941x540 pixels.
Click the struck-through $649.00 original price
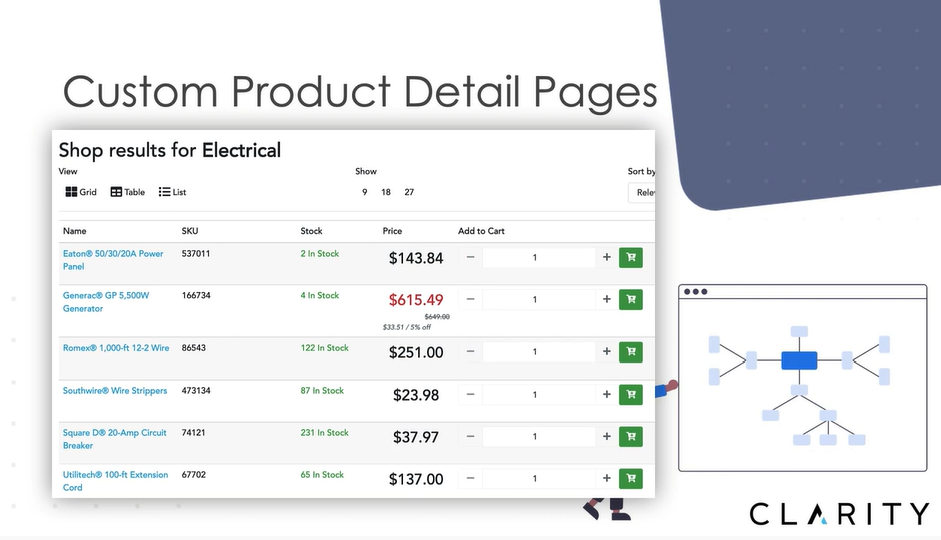(437, 317)
